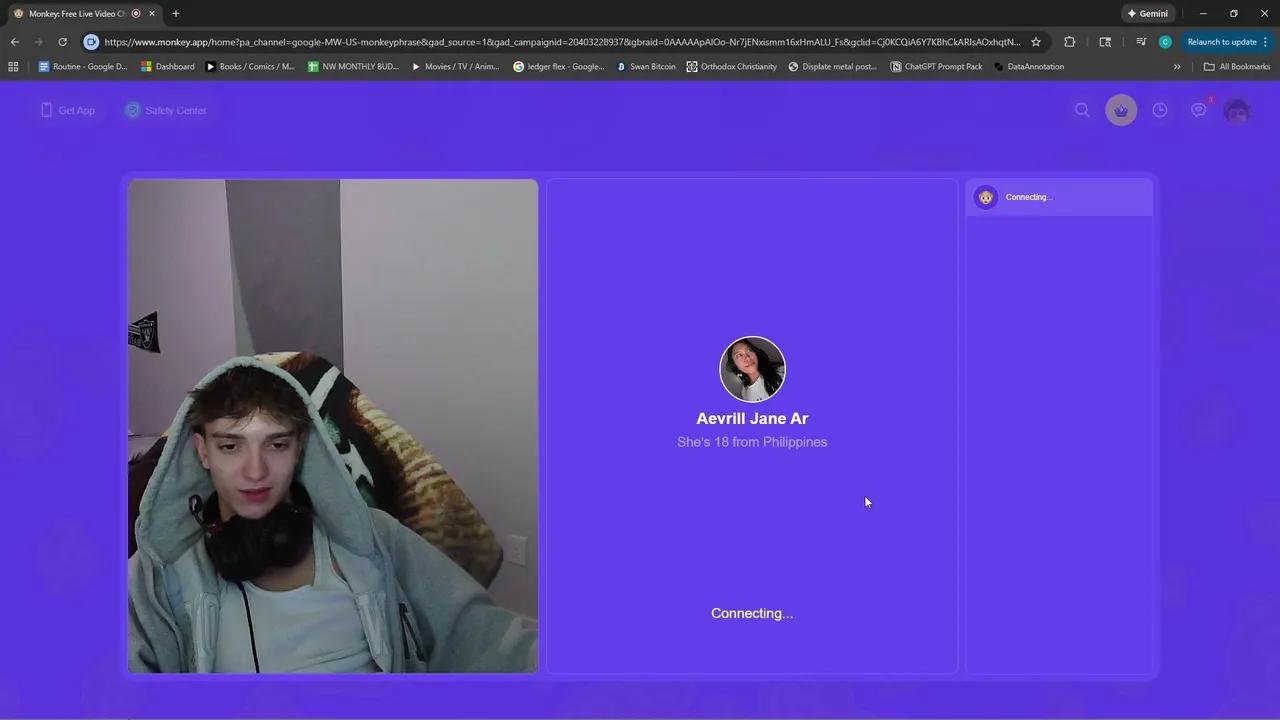Select the crown premium icon
The image size is (1280, 720).
pyautogui.click(x=1121, y=110)
